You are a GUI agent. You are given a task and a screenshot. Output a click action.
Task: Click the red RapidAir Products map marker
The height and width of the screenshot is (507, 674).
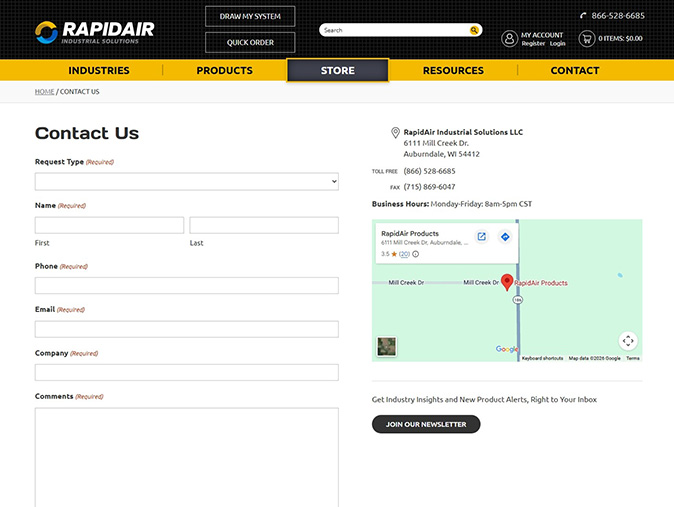507,282
